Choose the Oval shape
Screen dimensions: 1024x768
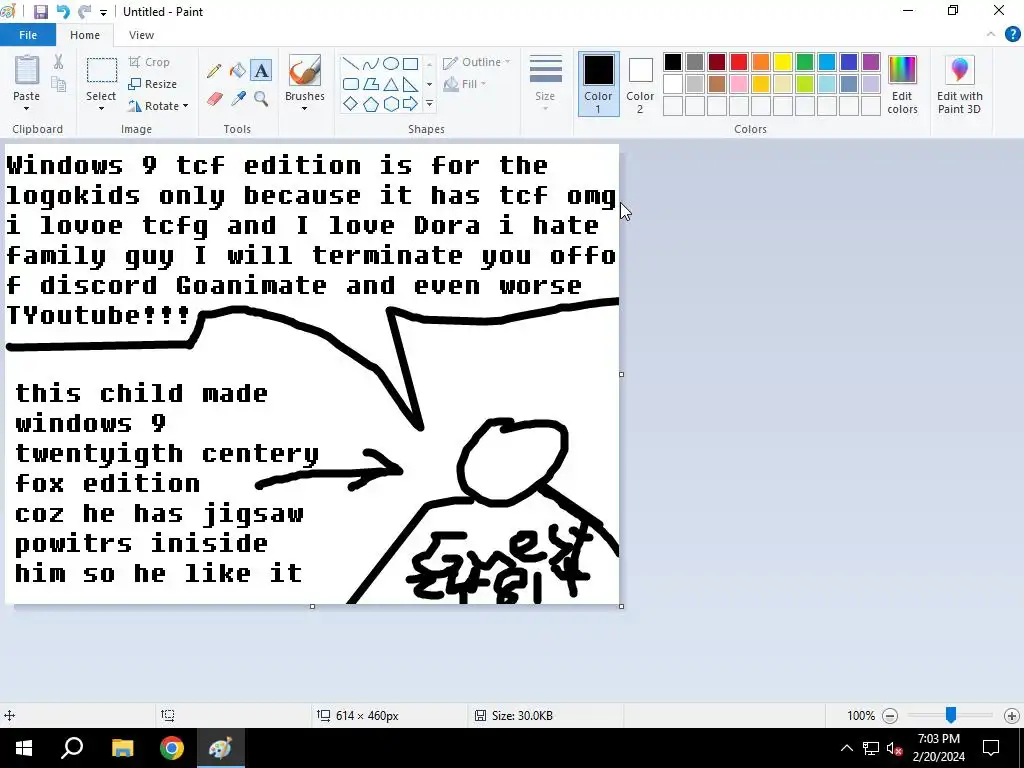tap(391, 63)
